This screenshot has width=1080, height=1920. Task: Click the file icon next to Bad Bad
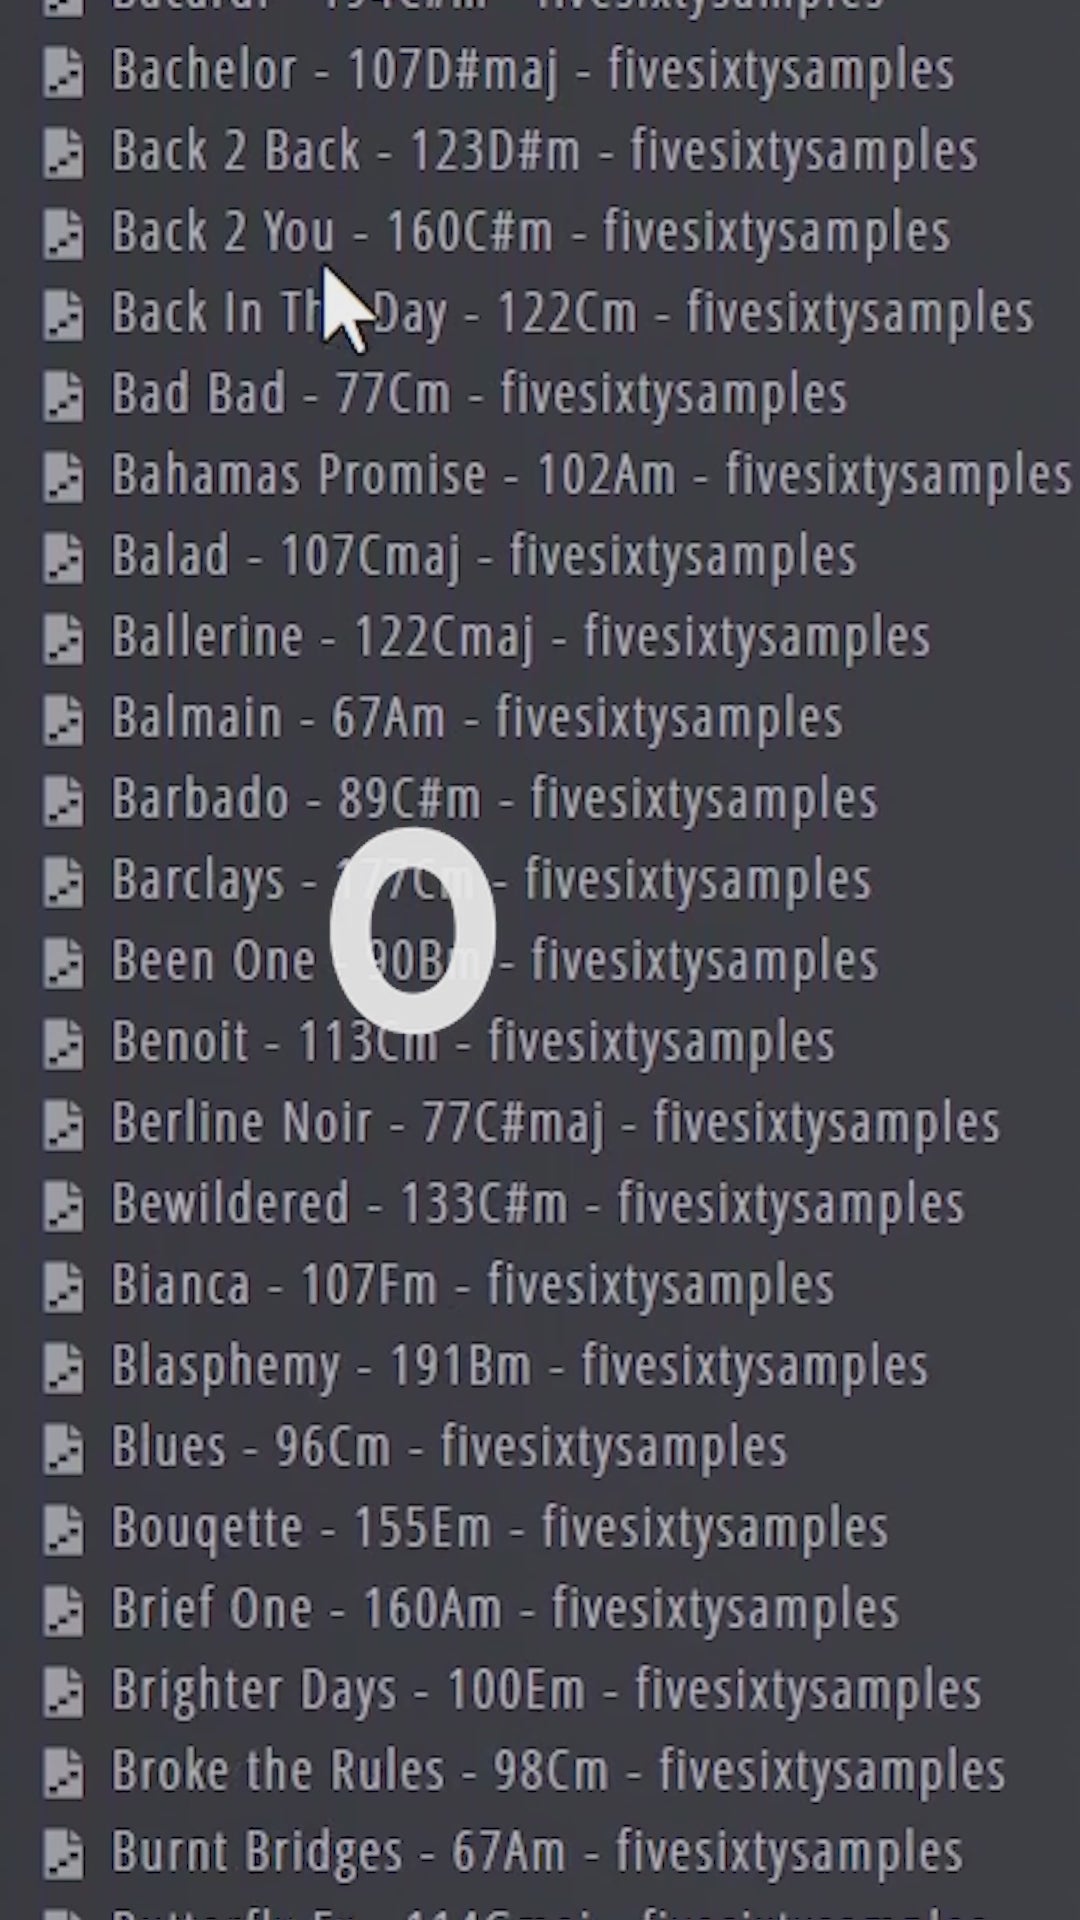[63, 395]
